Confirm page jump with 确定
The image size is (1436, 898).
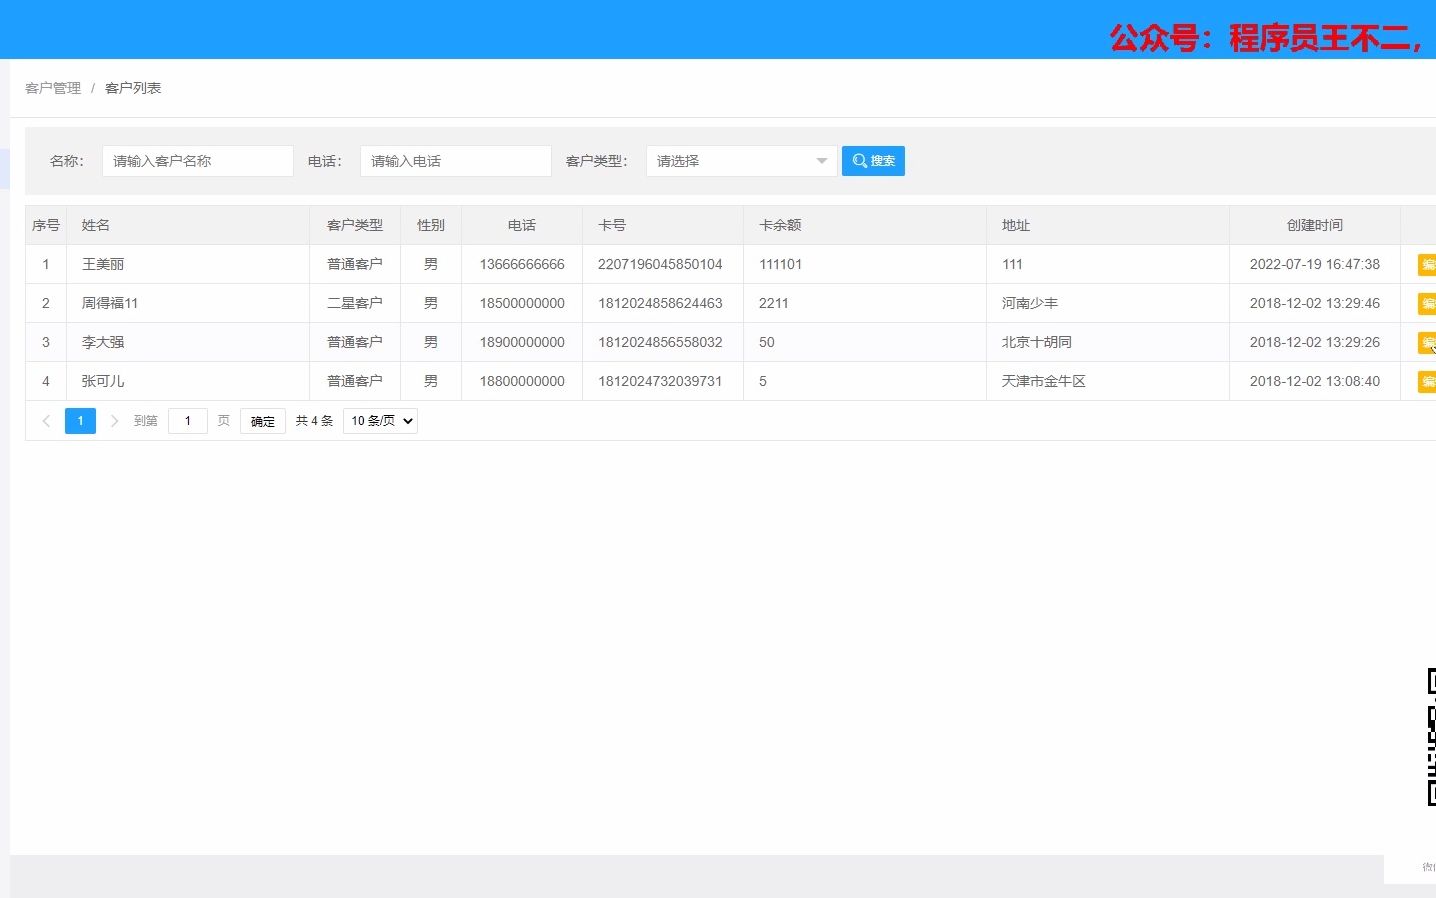[x=263, y=421]
